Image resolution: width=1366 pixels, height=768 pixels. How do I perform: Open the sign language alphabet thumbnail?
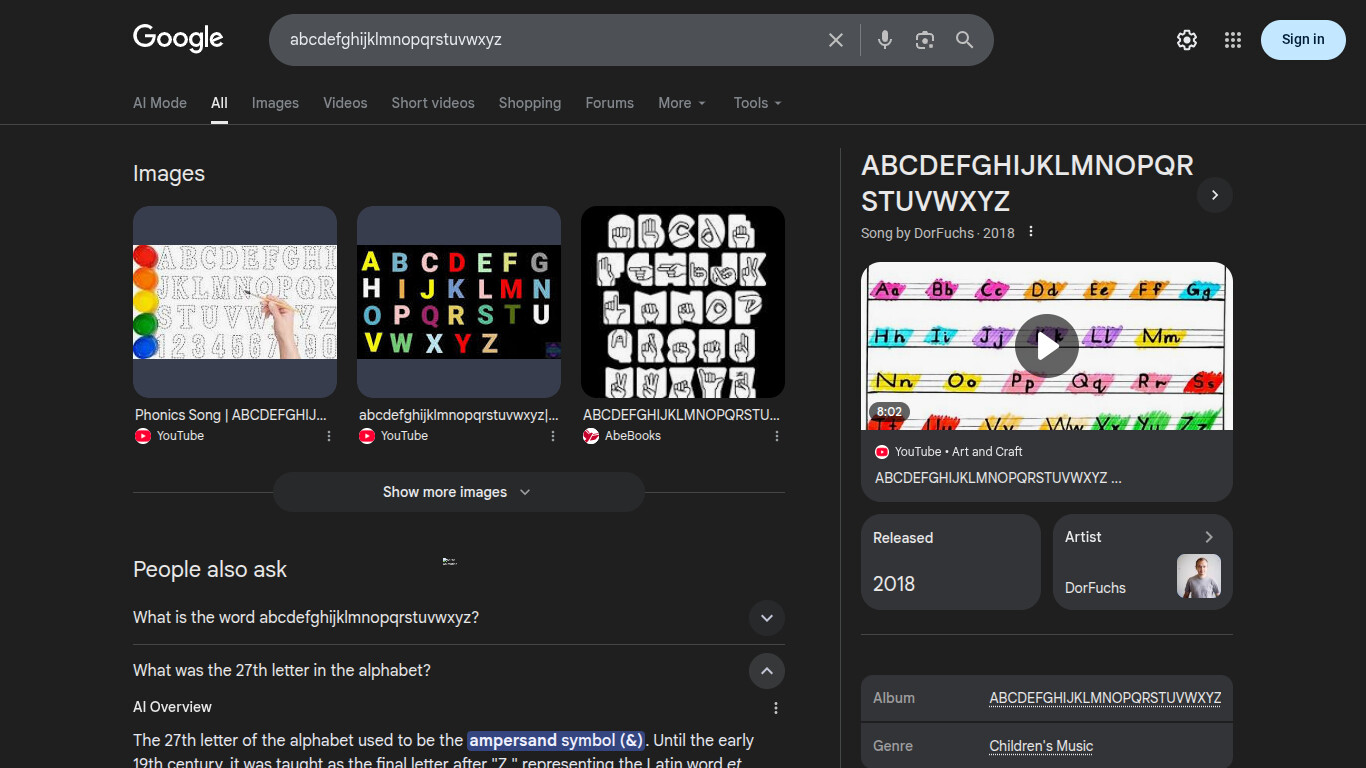(x=682, y=302)
